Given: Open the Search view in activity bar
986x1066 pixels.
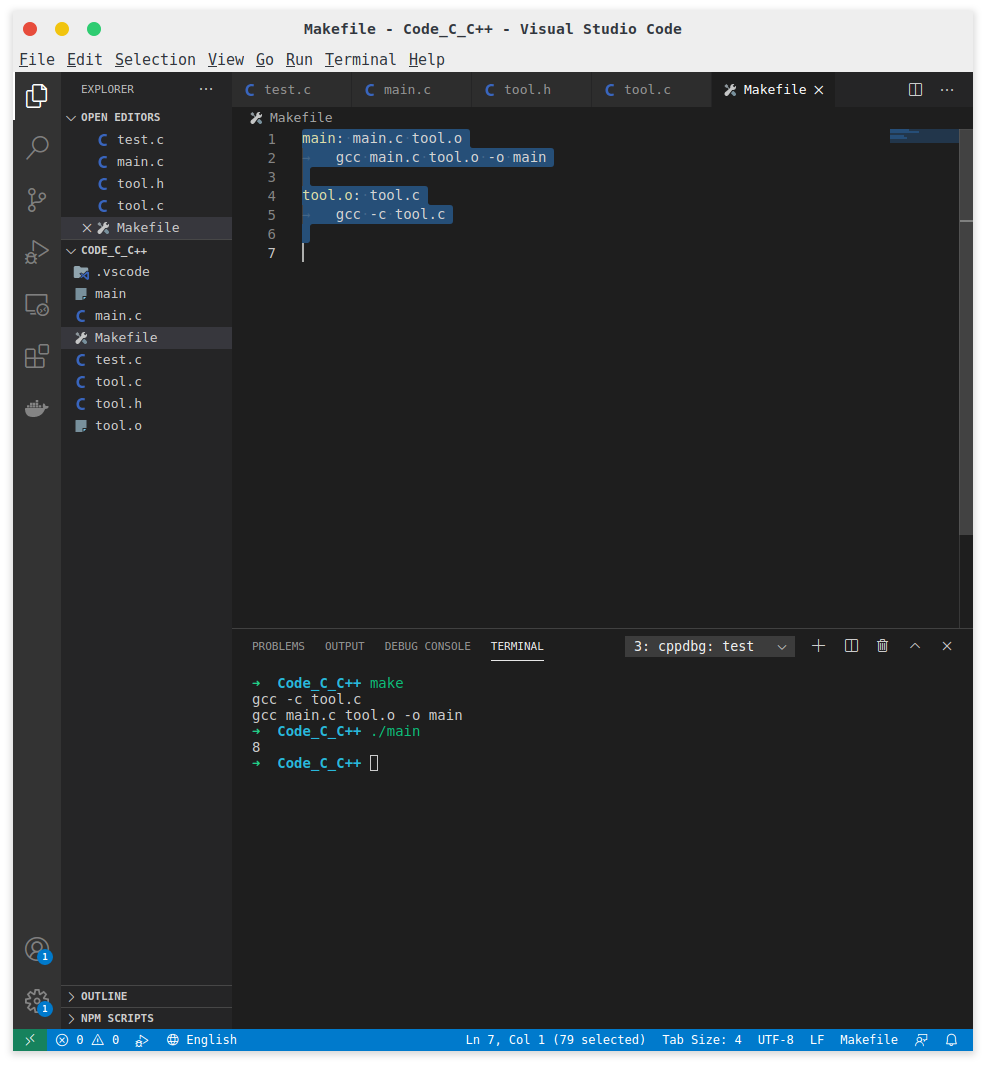Looking at the screenshot, I should click(37, 148).
